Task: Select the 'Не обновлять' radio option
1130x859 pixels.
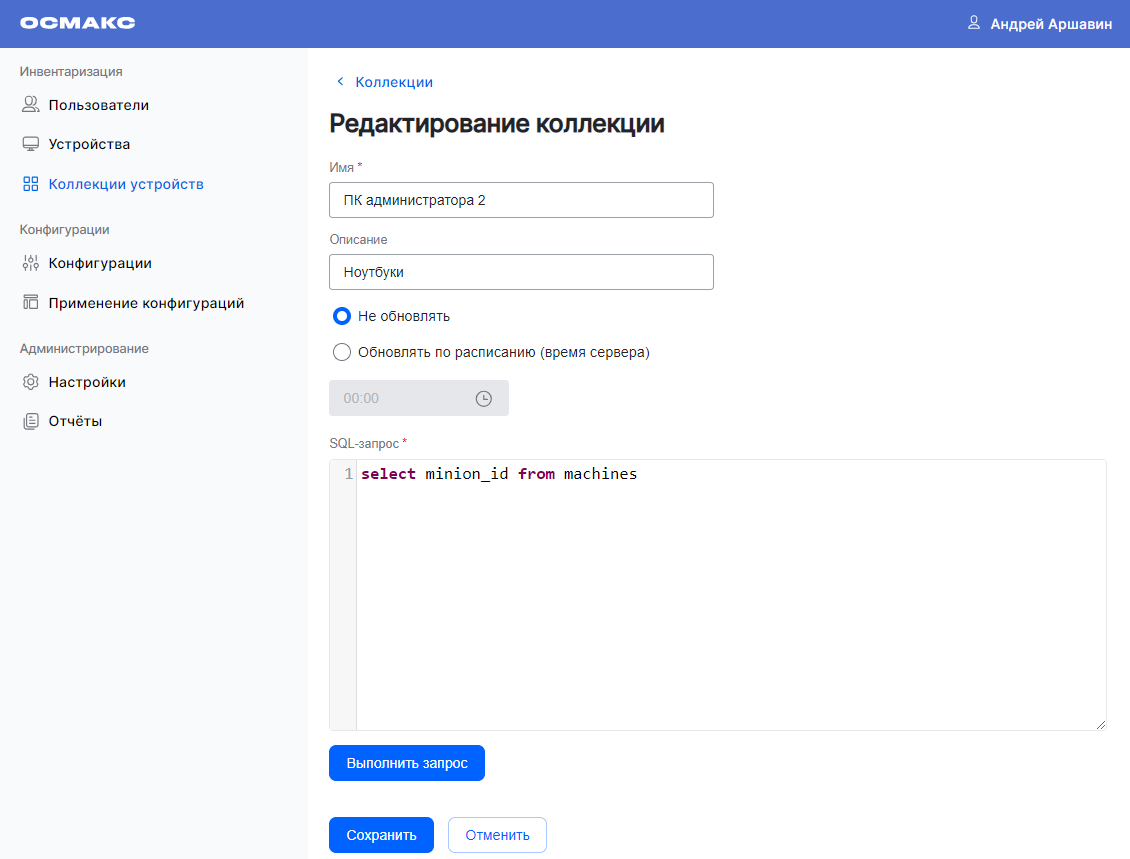Action: tap(342, 316)
